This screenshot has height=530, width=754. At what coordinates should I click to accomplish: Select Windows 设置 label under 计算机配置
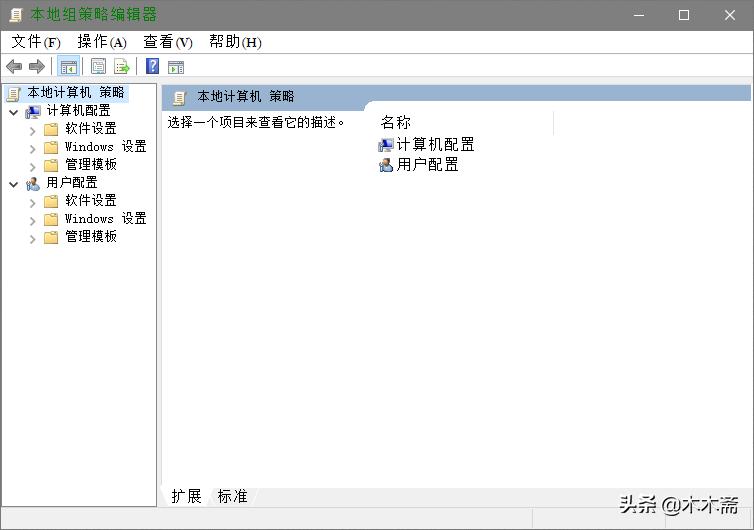click(x=105, y=146)
